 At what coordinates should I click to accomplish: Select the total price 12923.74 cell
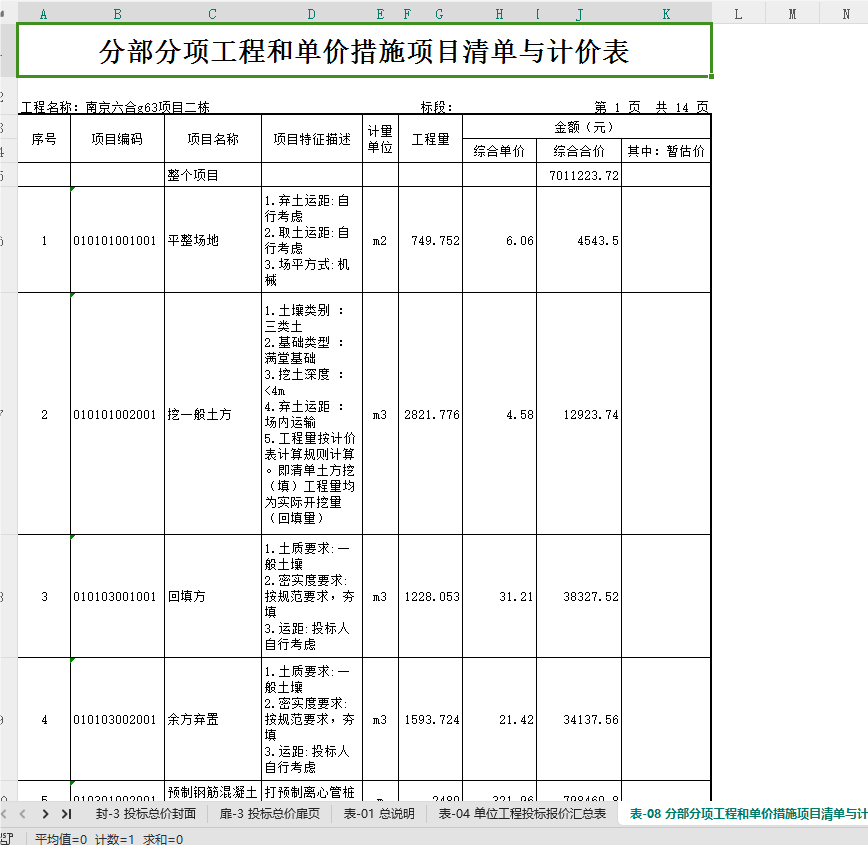tap(579, 414)
